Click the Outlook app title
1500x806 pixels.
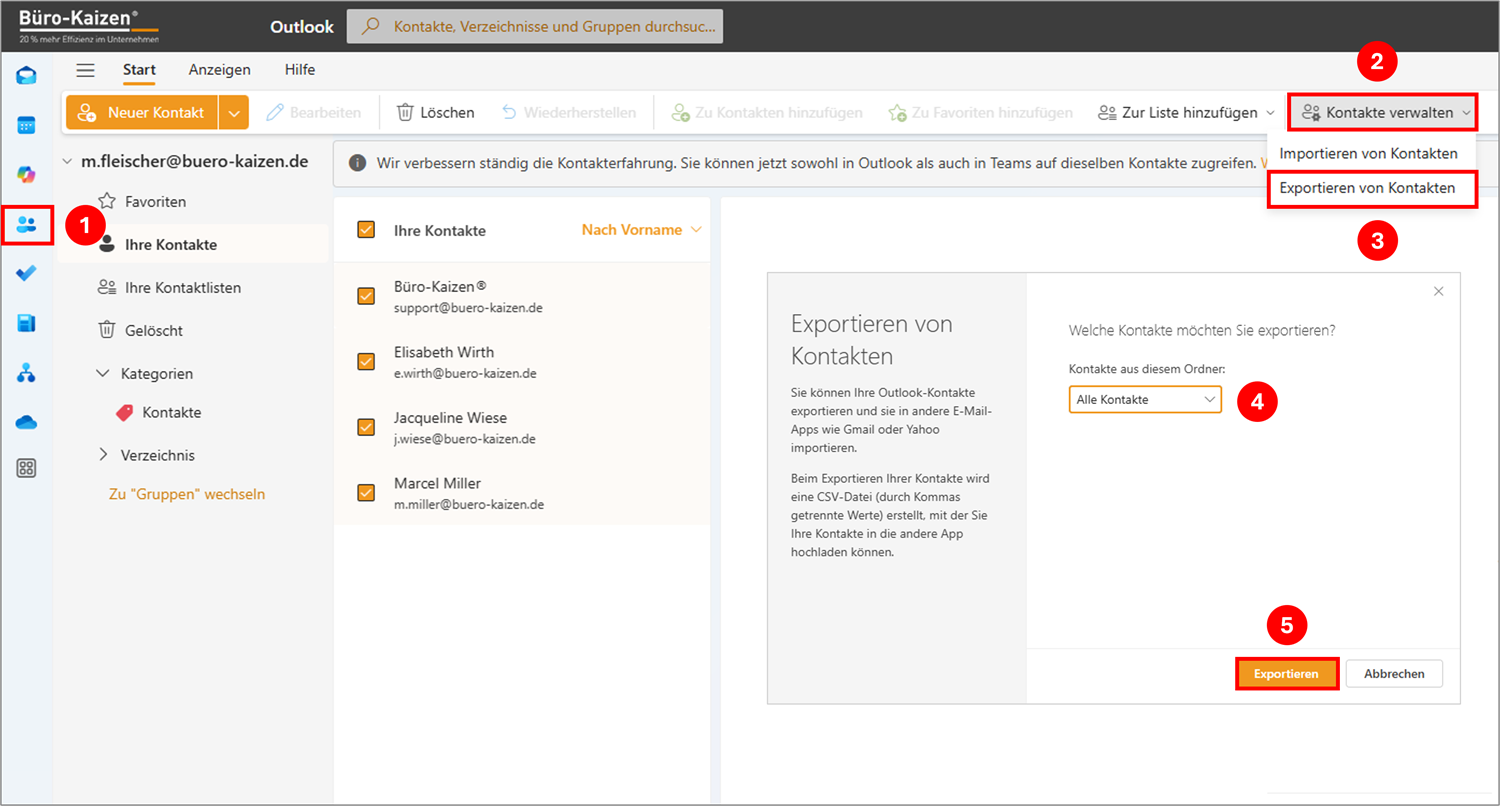point(302,27)
